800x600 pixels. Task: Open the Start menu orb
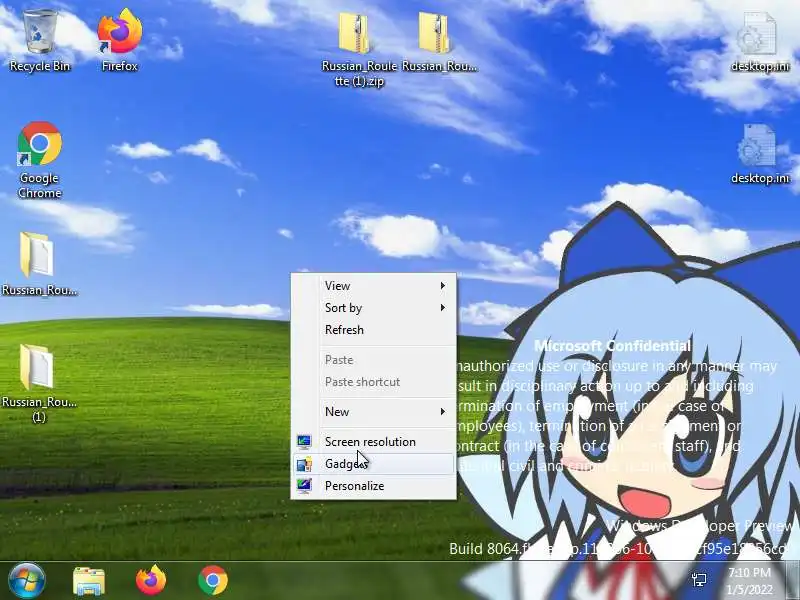coord(26,580)
